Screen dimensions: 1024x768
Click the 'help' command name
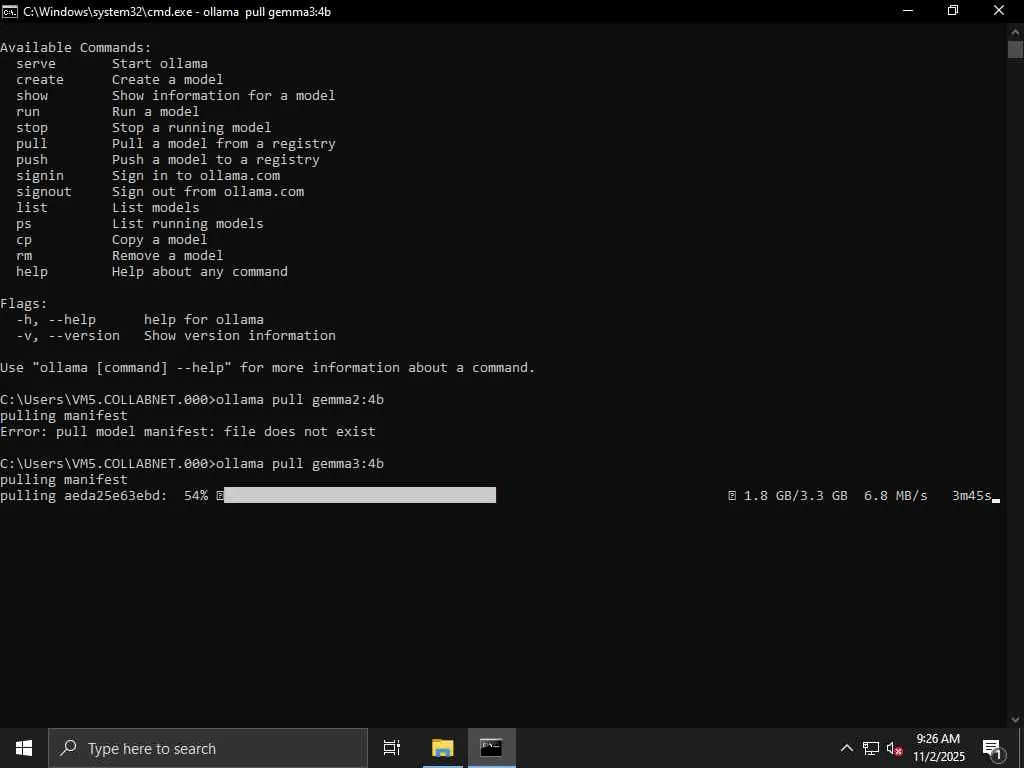coord(32,272)
